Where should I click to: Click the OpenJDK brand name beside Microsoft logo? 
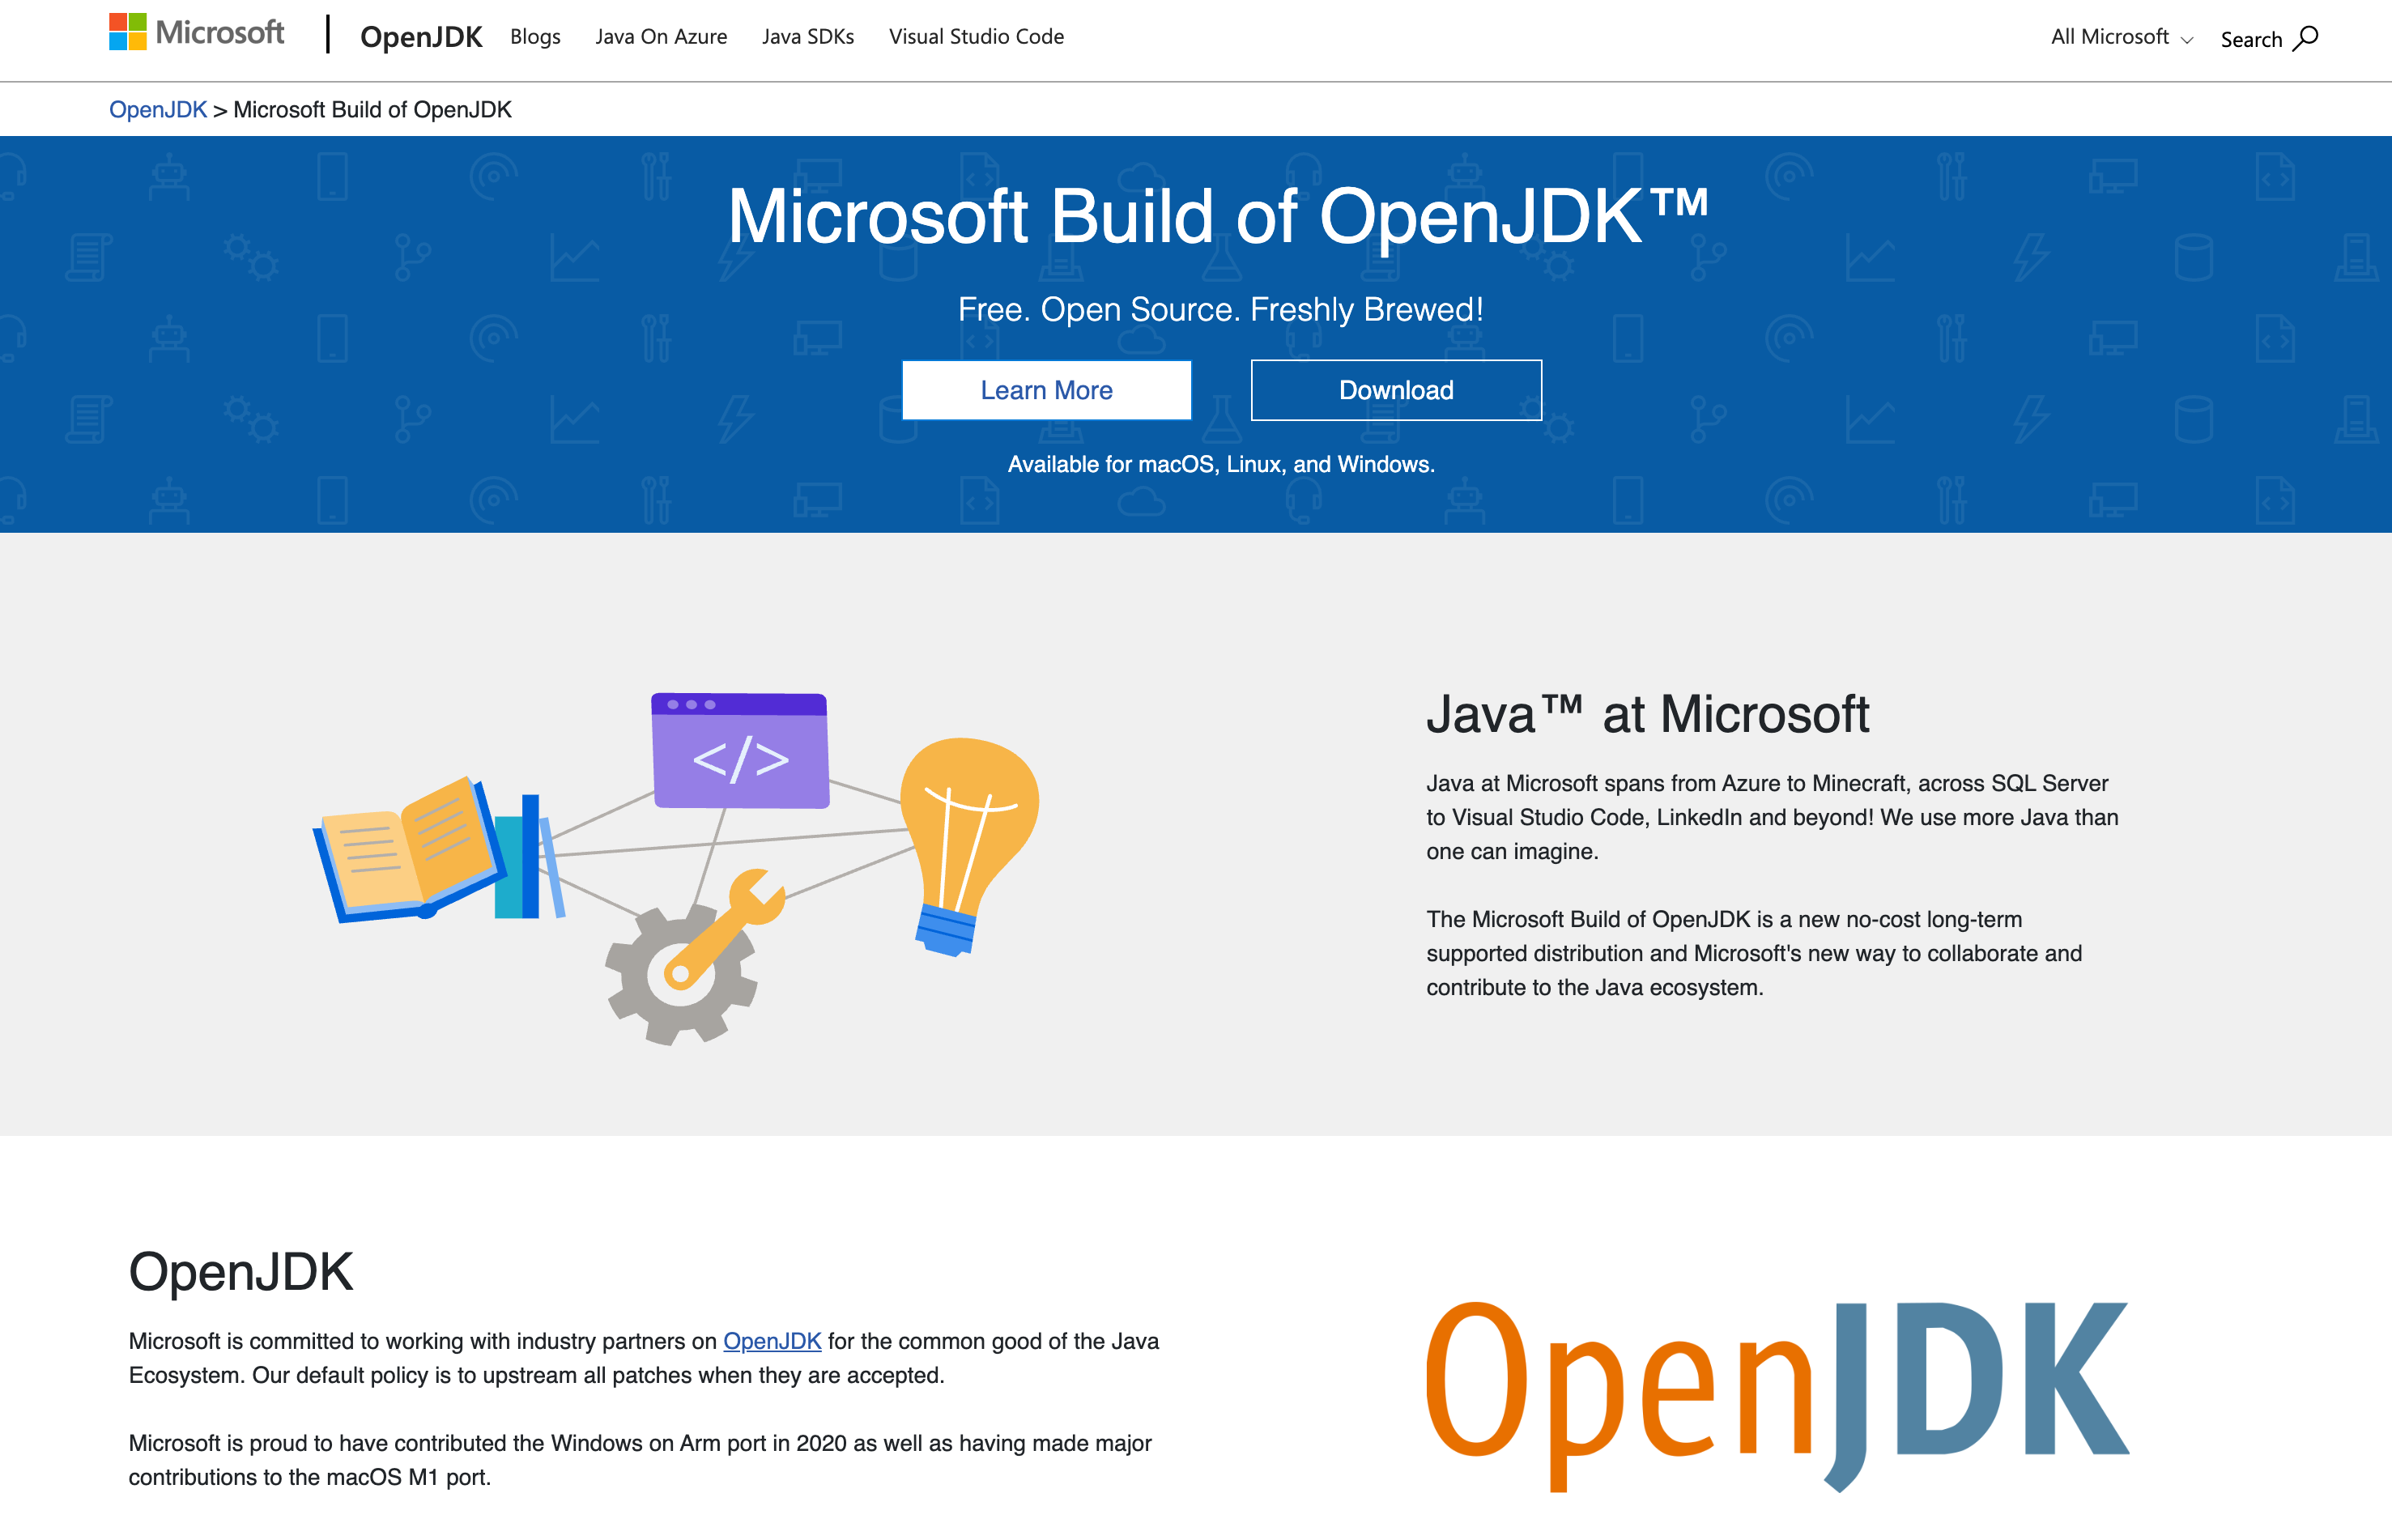coord(422,36)
